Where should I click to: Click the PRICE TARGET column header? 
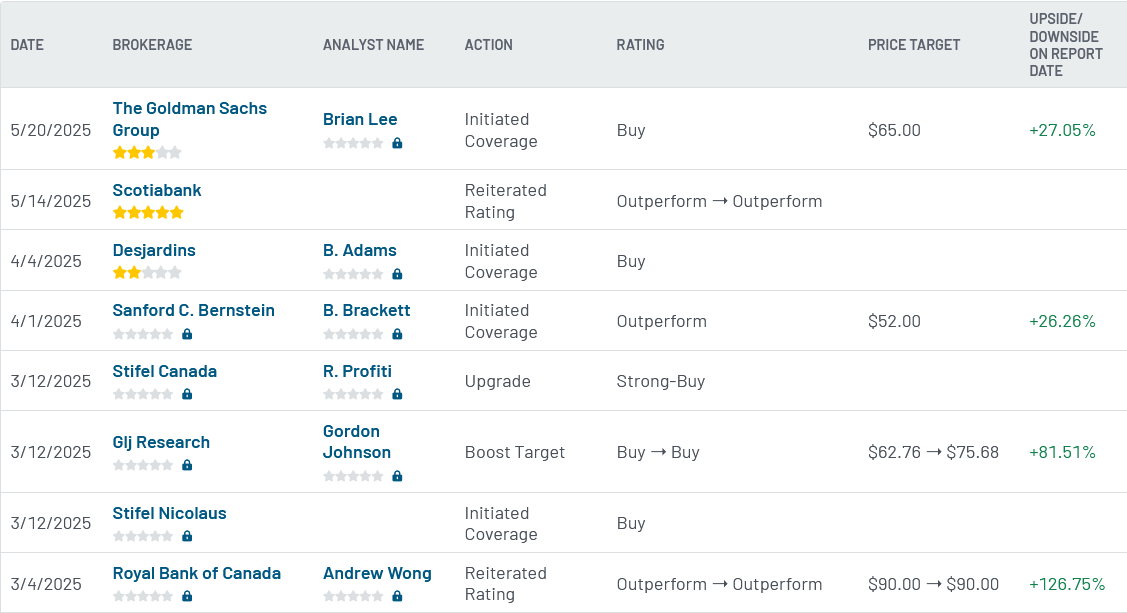pyautogui.click(x=914, y=45)
